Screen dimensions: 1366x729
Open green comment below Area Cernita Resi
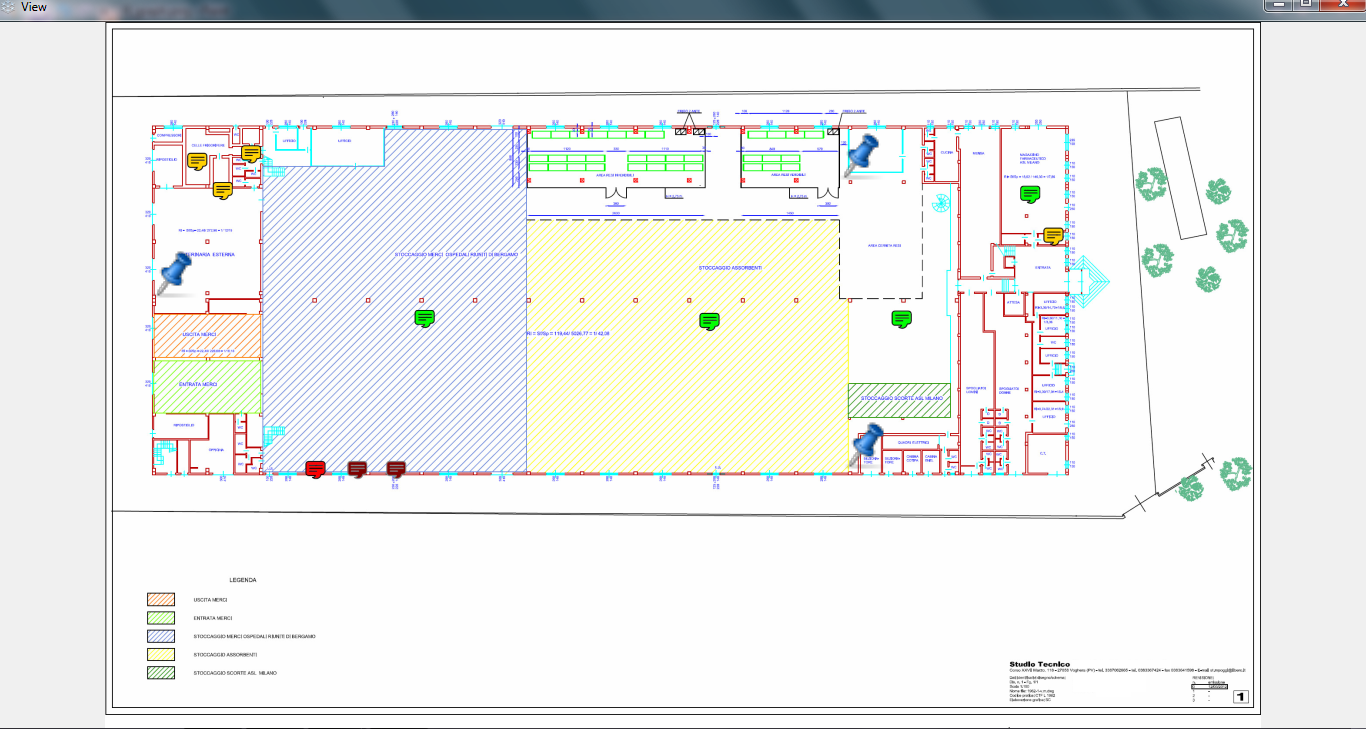pyautogui.click(x=902, y=319)
